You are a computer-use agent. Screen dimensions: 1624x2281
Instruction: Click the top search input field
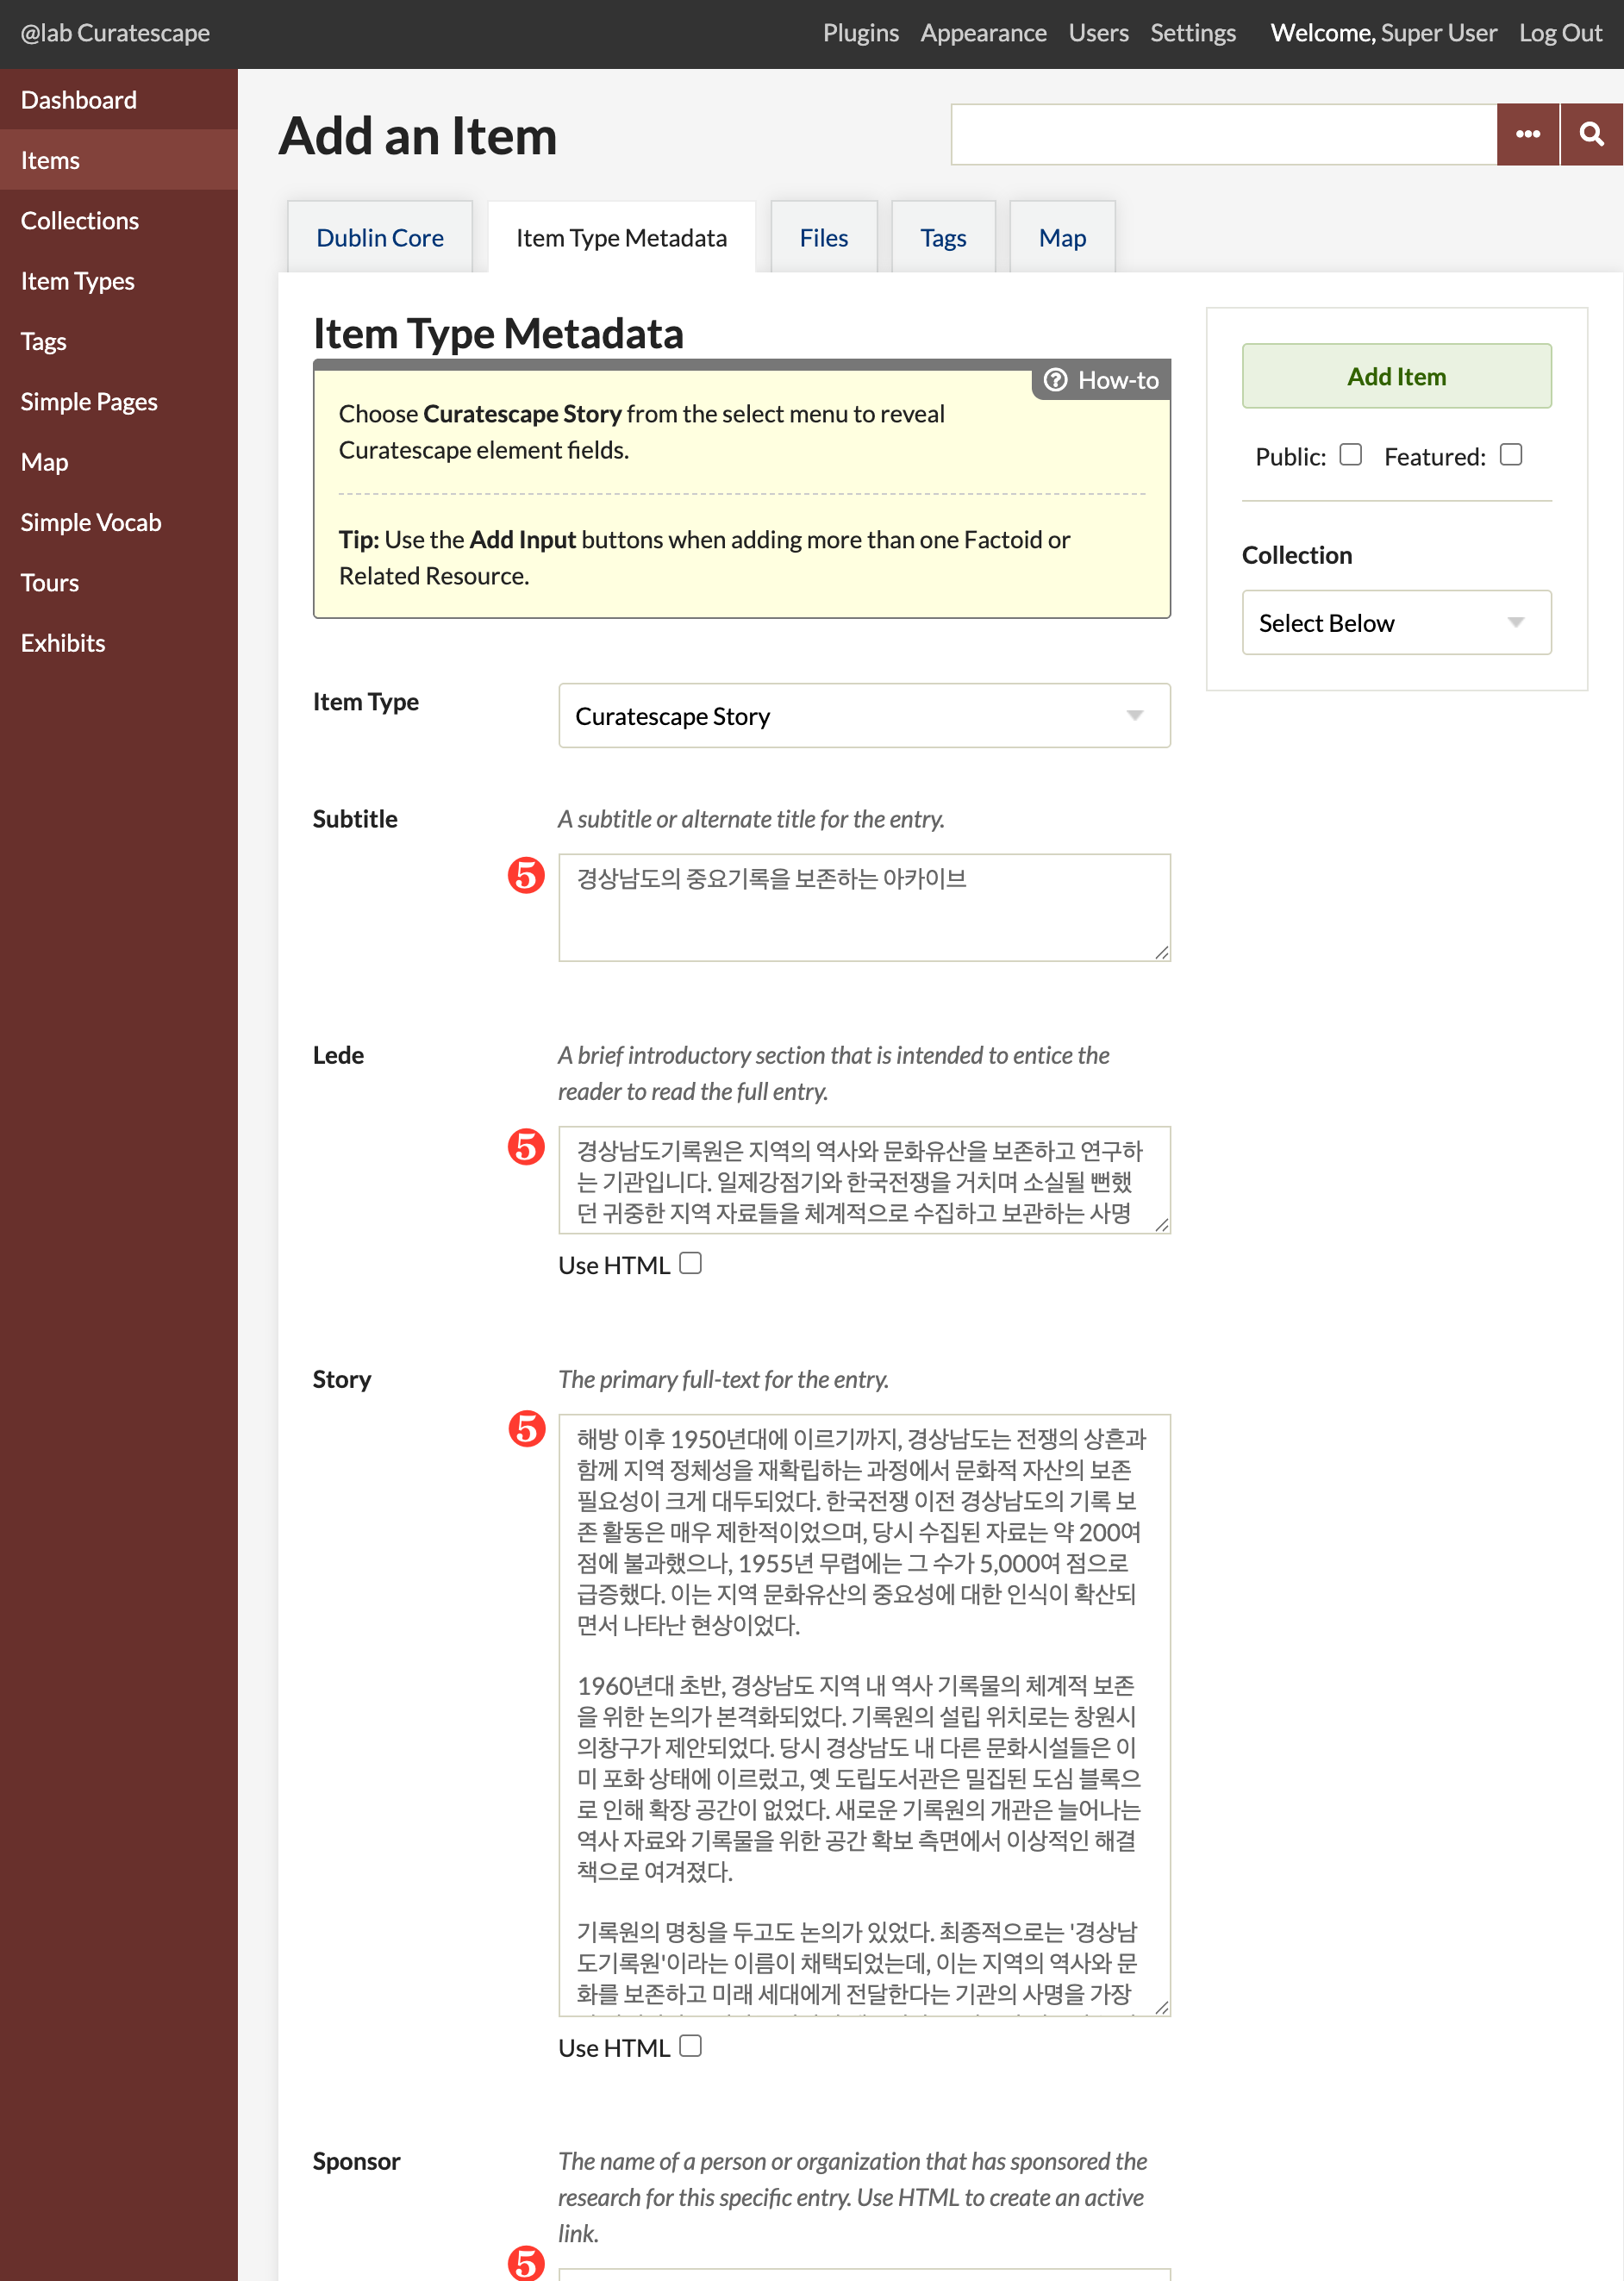pos(1223,134)
